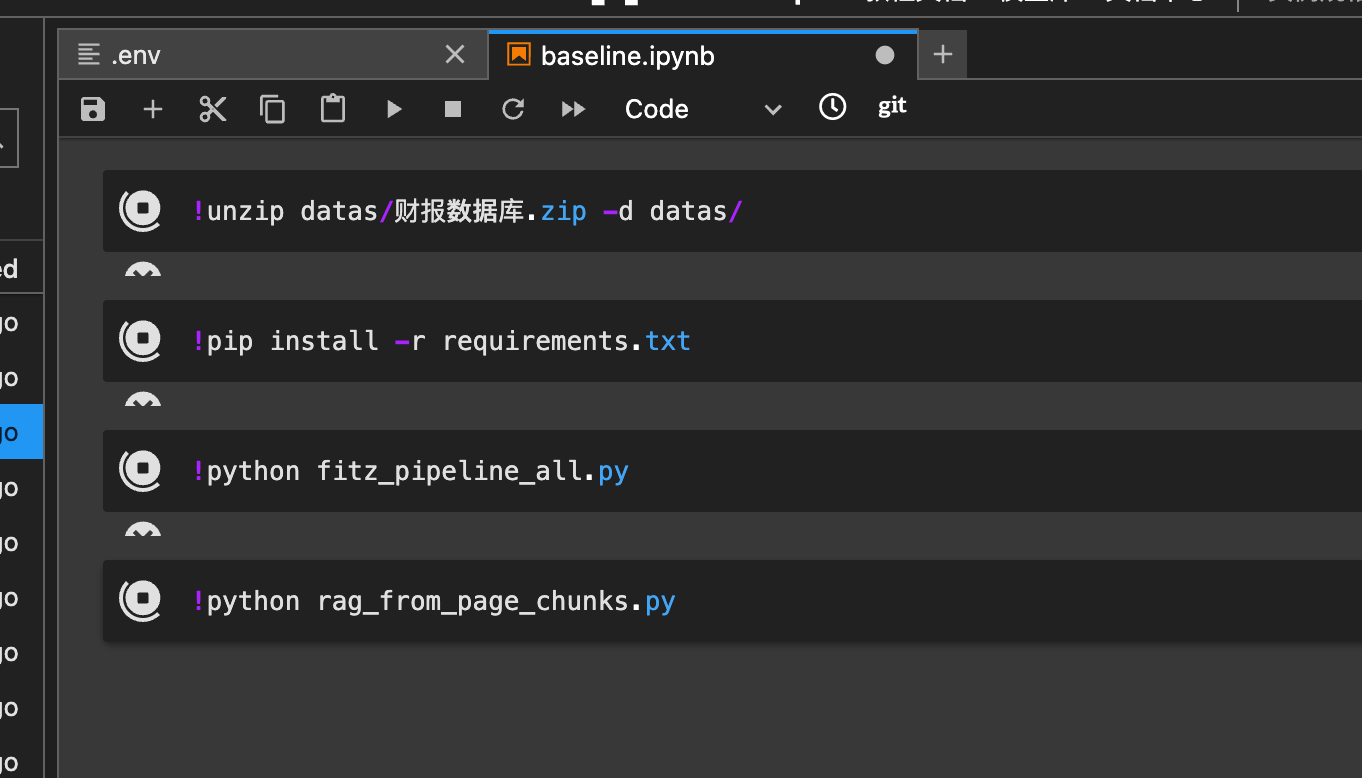Viewport: 1362px width, 778px height.
Task: Collapse output of the fitz_pipeline_all cell
Action: pos(142,531)
